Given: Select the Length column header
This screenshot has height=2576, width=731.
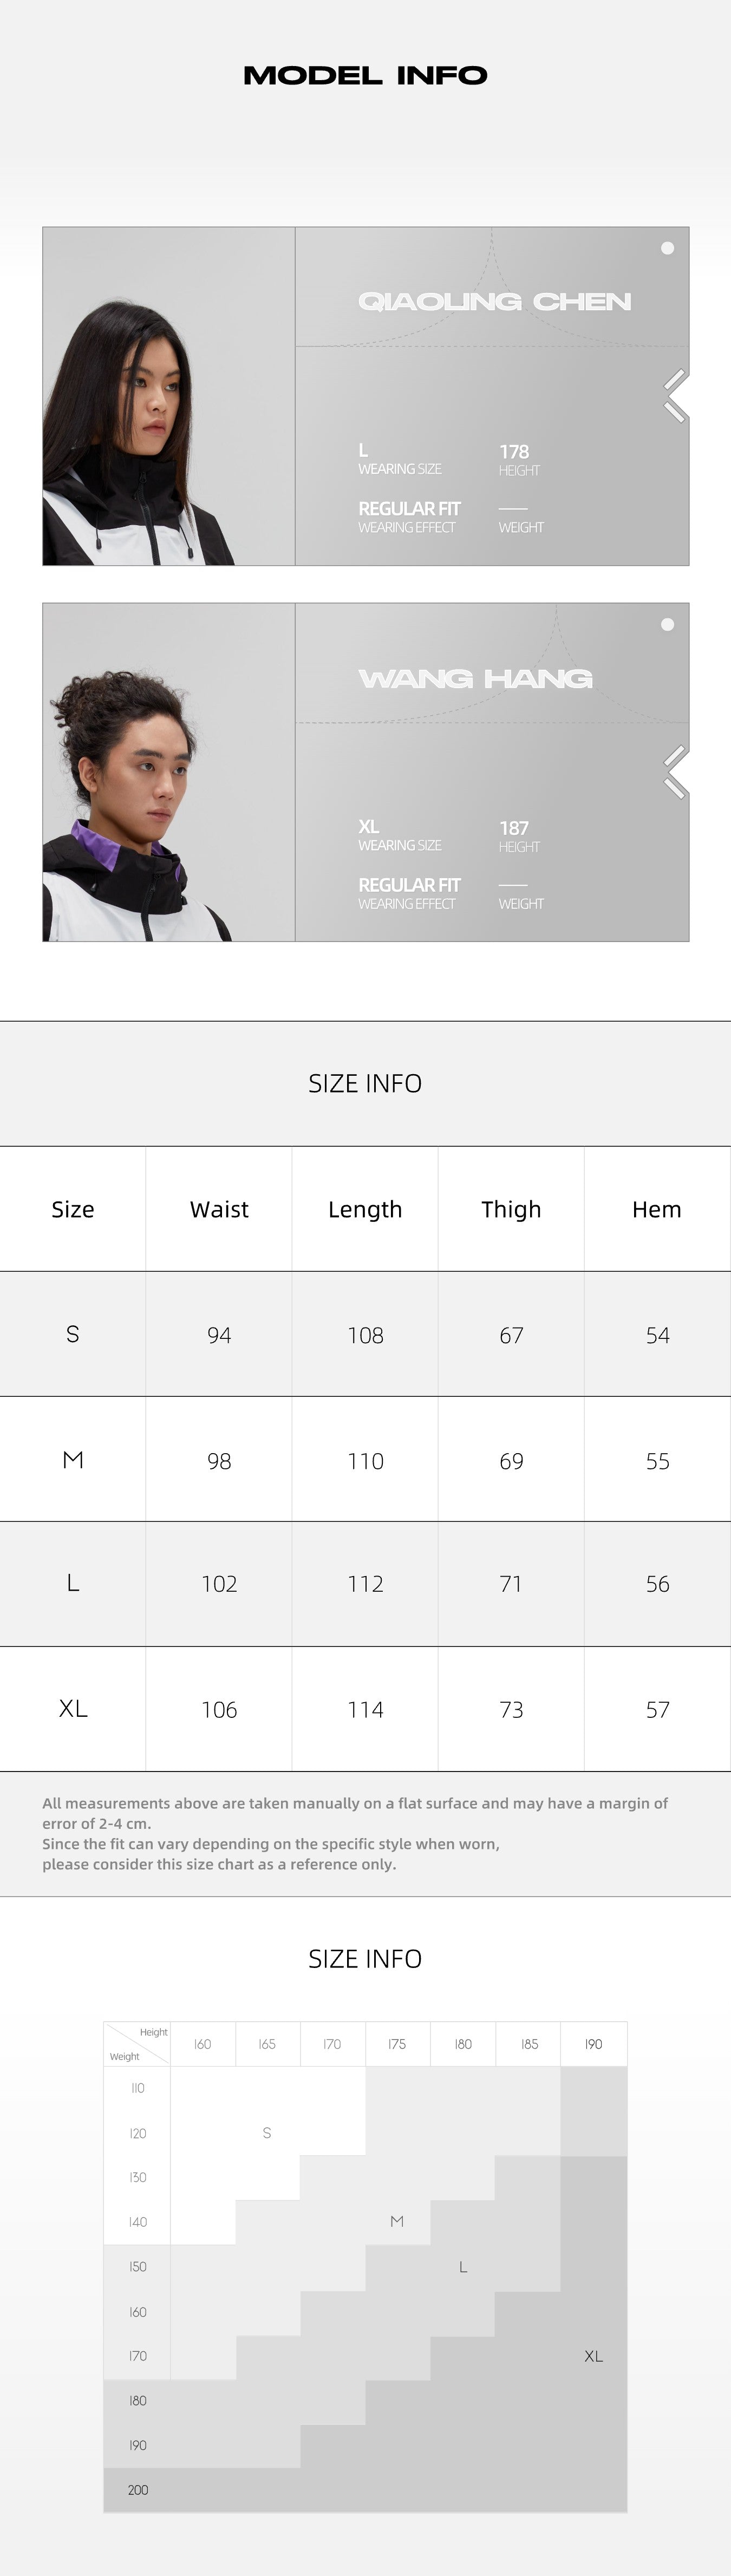Looking at the screenshot, I should tap(365, 1209).
